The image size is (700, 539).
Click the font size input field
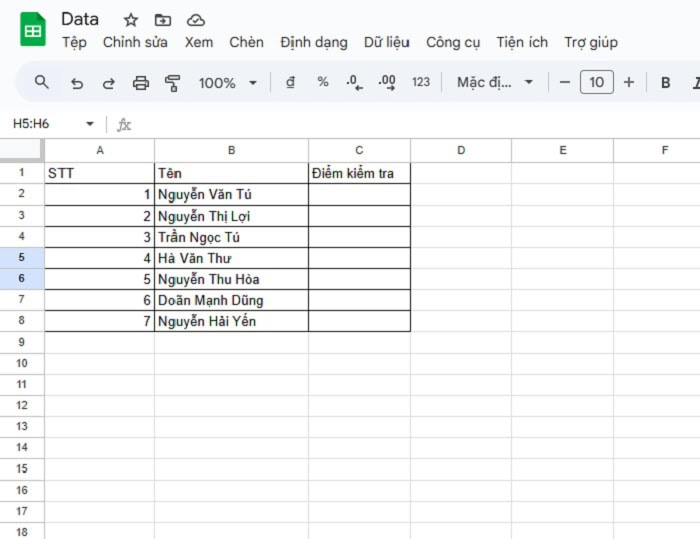click(x=596, y=82)
